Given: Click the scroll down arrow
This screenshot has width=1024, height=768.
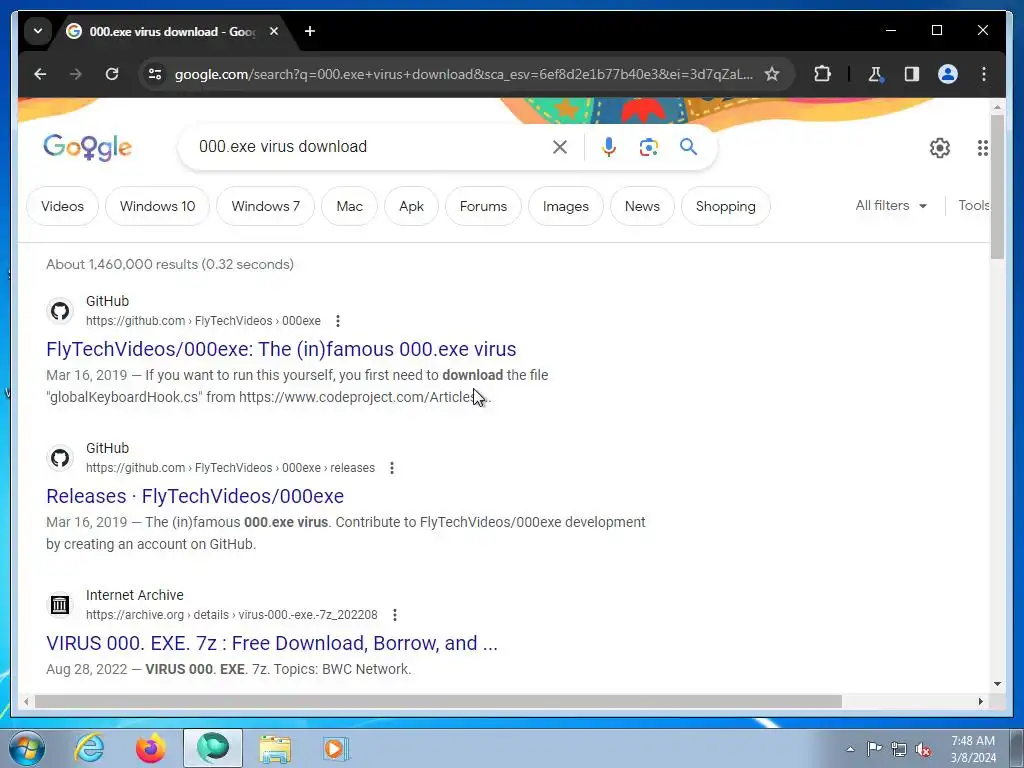Looking at the screenshot, I should pos(997,684).
